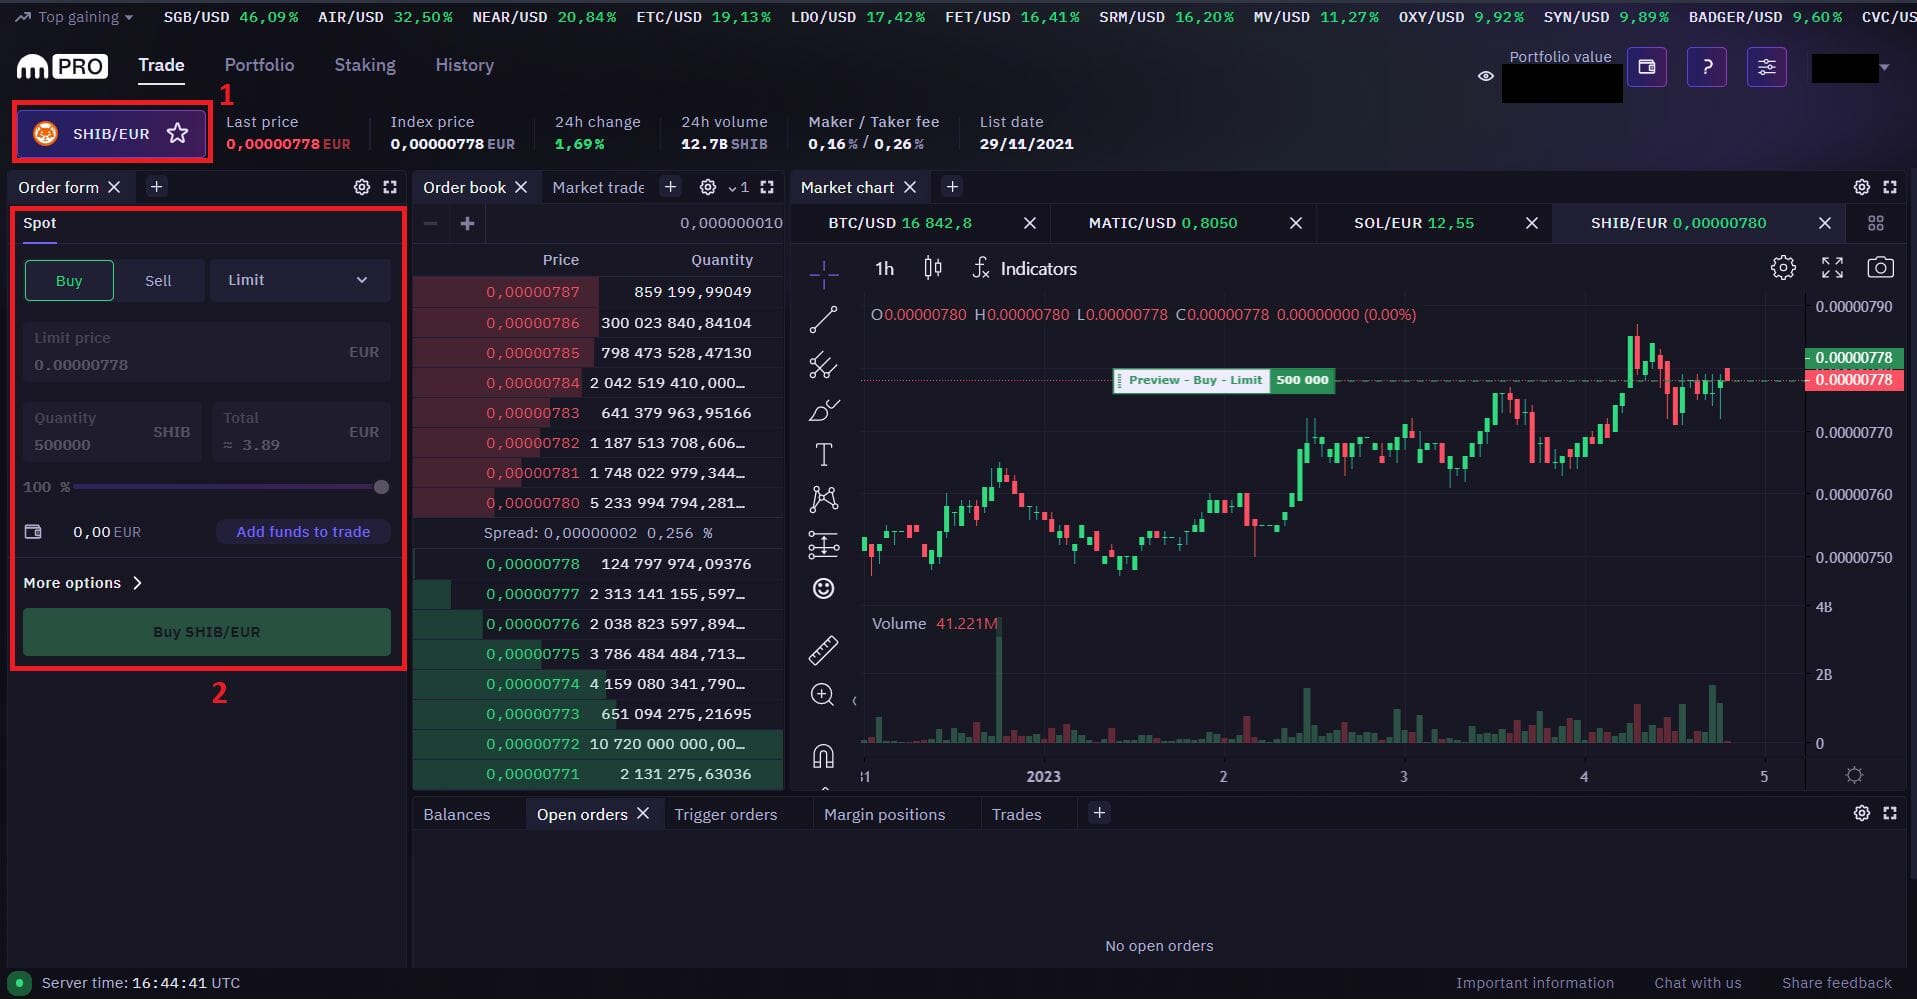Image resolution: width=1917 pixels, height=999 pixels.
Task: Open Order book settings gear
Action: (x=708, y=187)
